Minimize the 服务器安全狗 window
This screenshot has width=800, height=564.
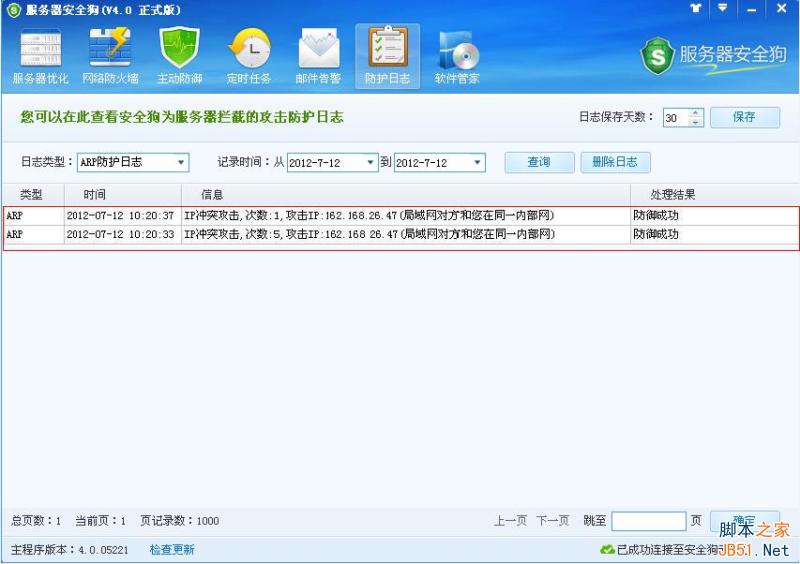click(x=752, y=9)
